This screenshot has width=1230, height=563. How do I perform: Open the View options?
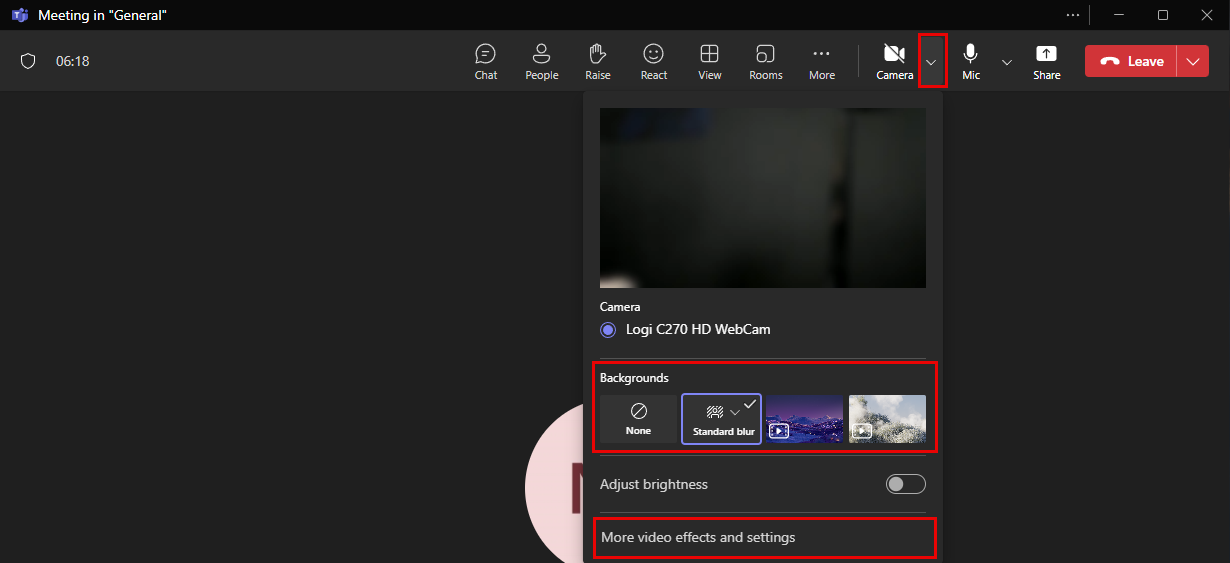(710, 61)
